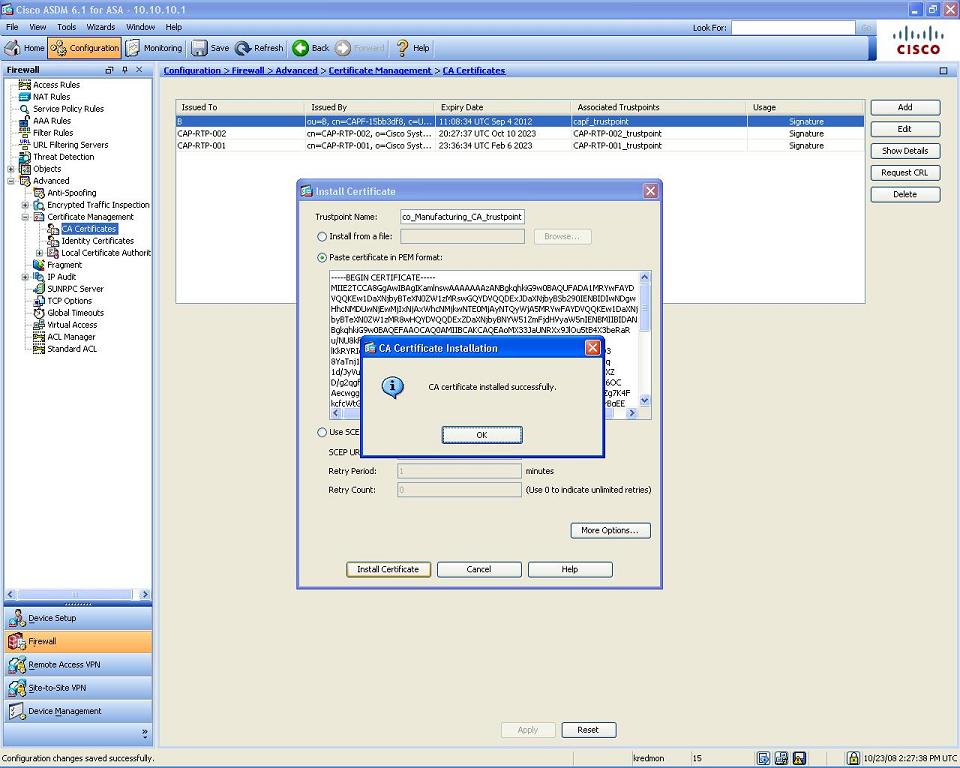Viewport: 960px width, 768px height.
Task: Click the Look For search field
Action: point(793,28)
